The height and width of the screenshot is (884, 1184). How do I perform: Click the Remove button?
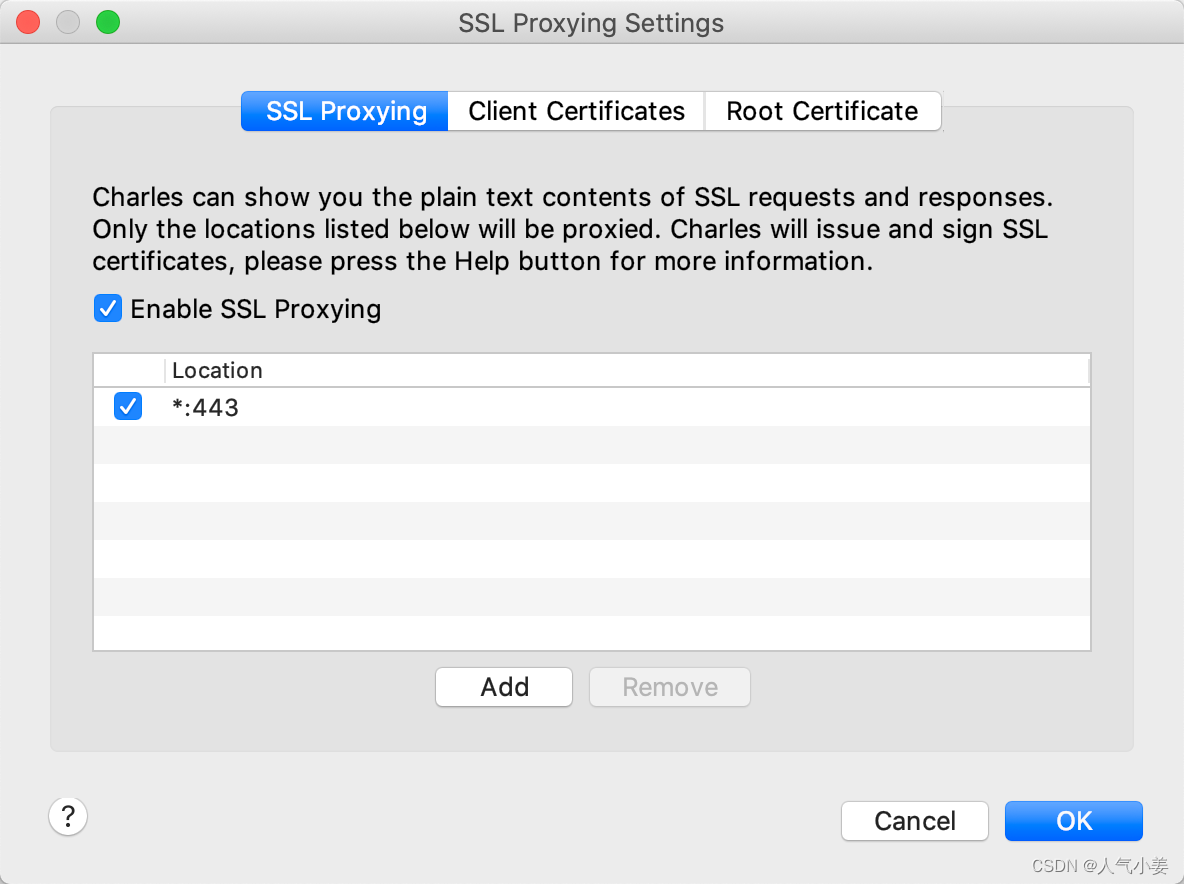[669, 687]
